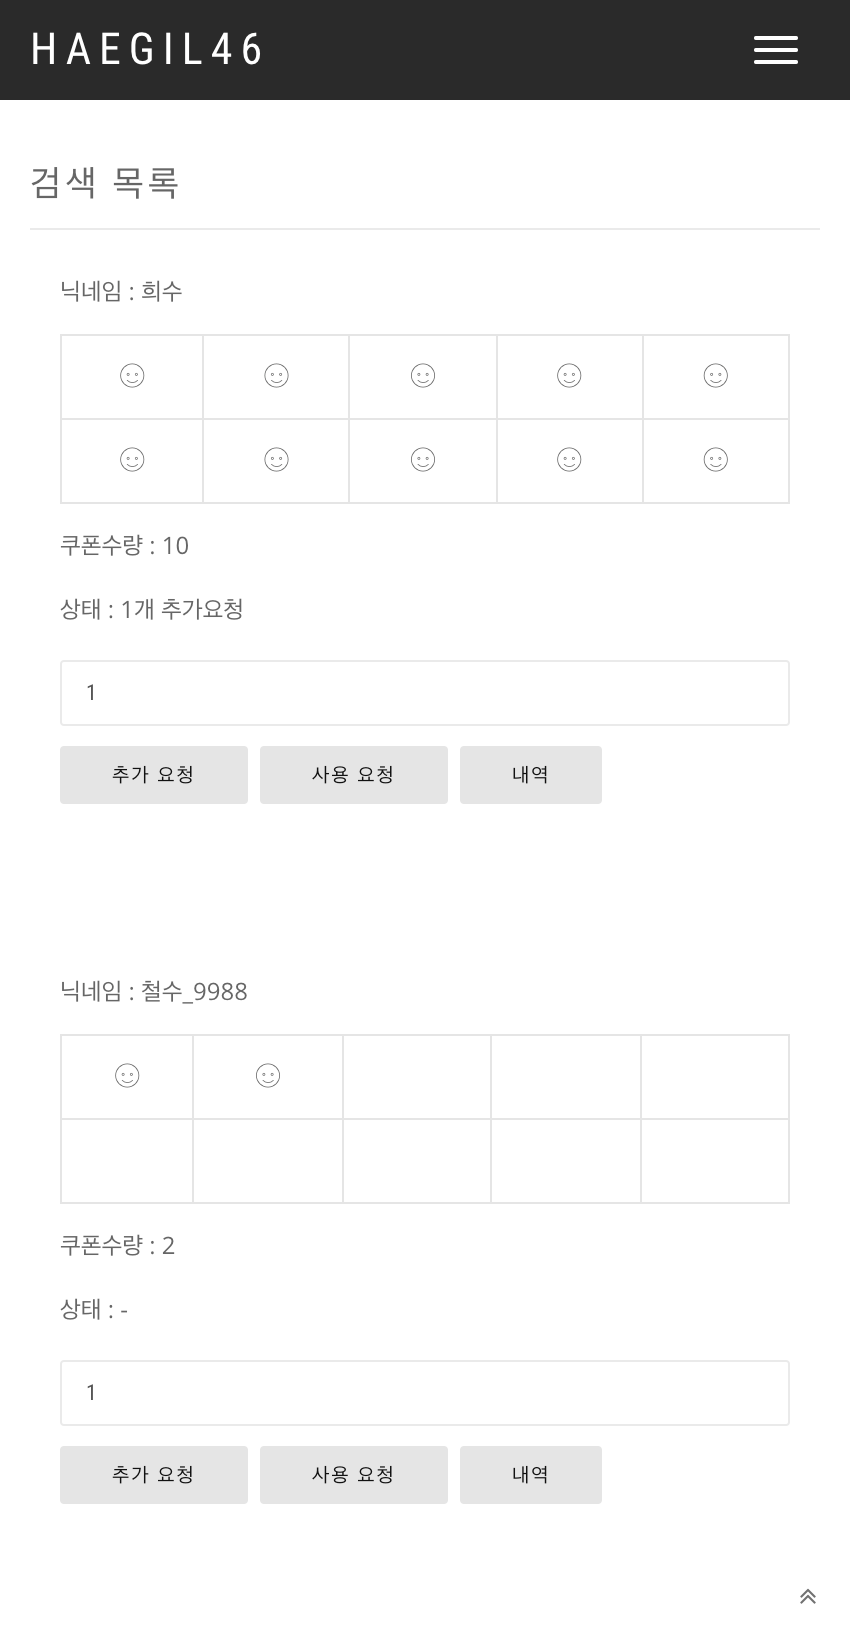850x1638 pixels.
Task: Click the first smiley coupon stamp for 희수
Action: (x=131, y=376)
